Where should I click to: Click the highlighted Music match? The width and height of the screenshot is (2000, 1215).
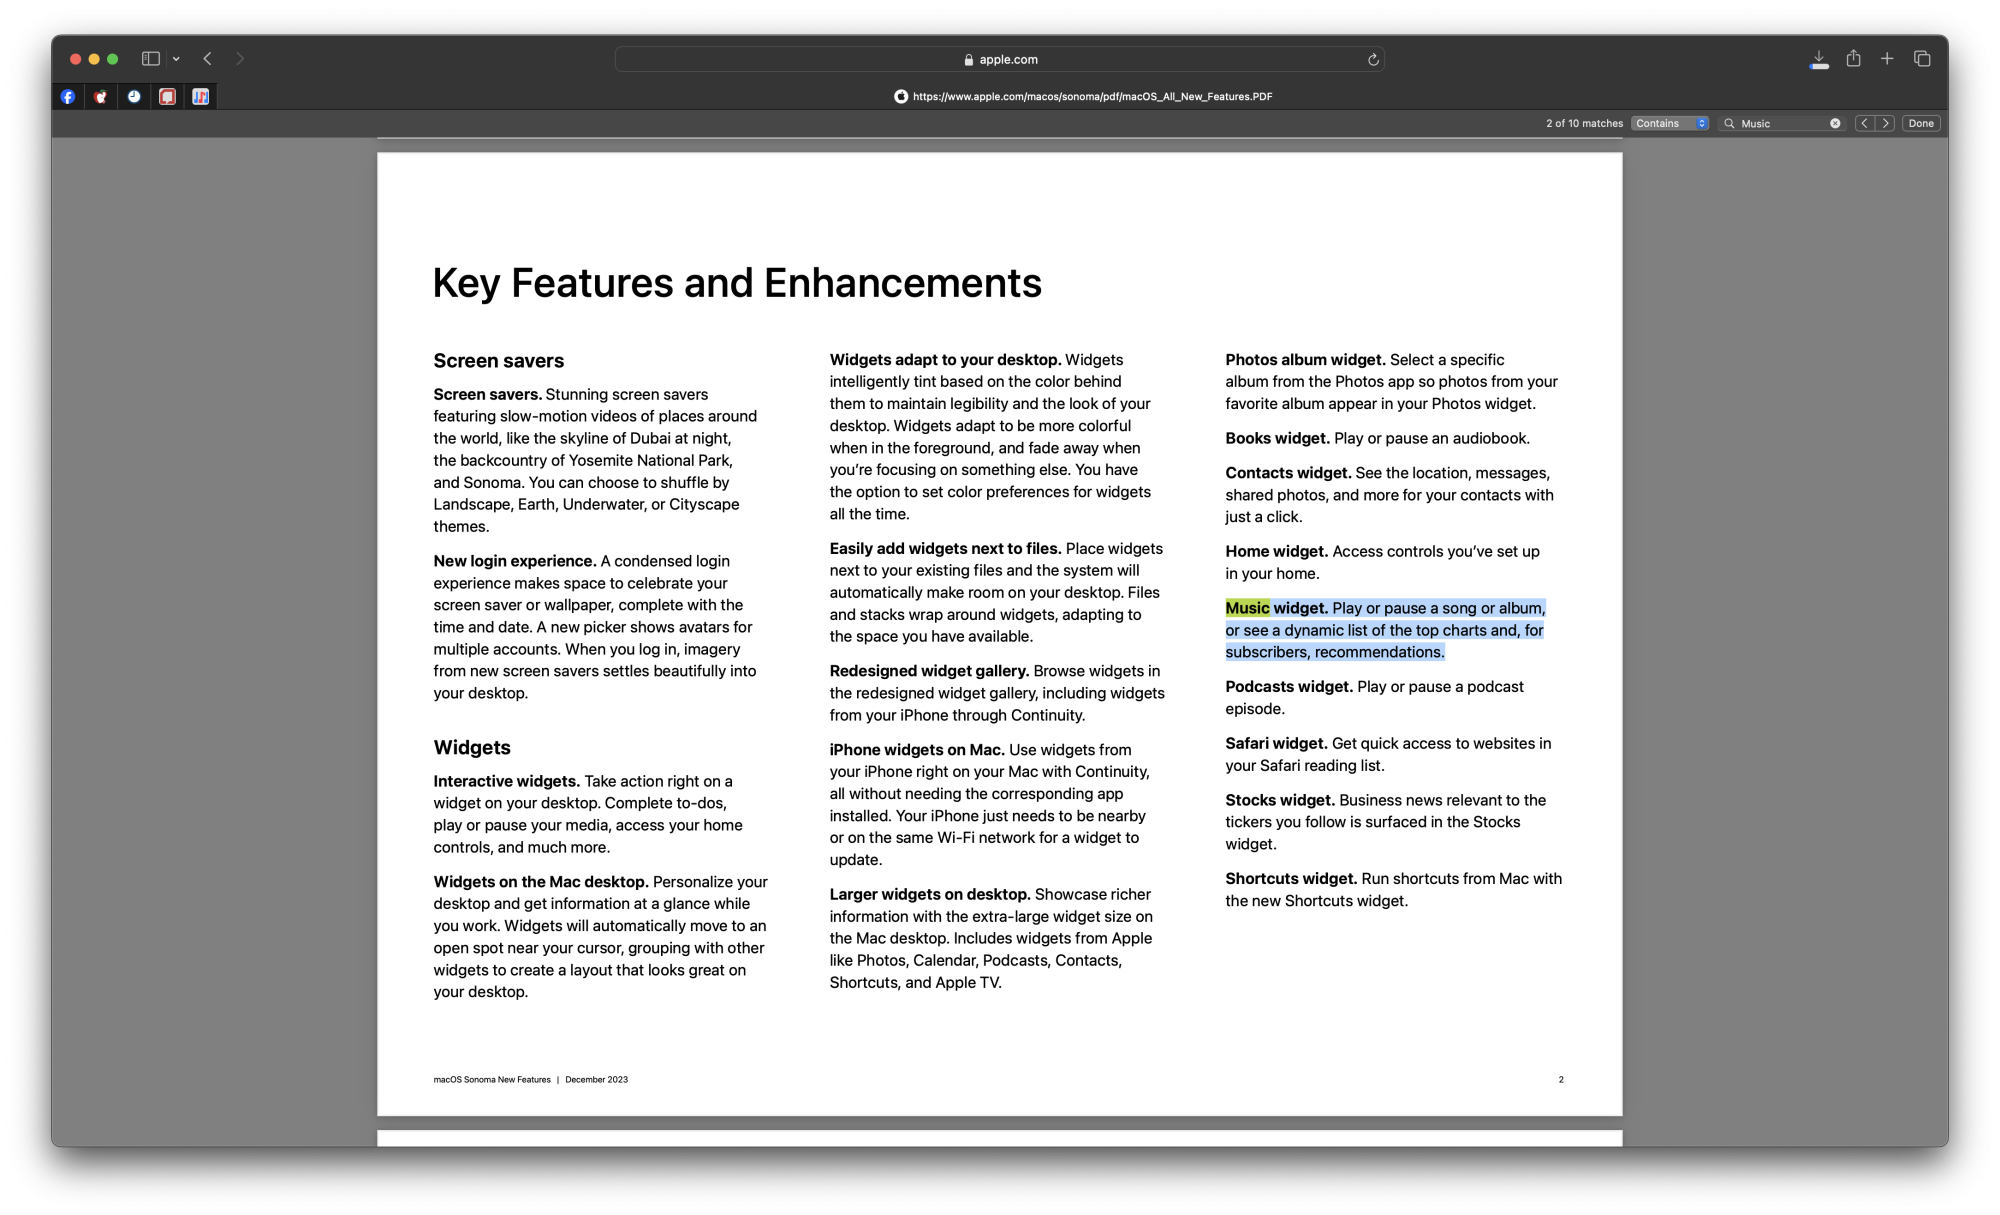[x=1247, y=608]
